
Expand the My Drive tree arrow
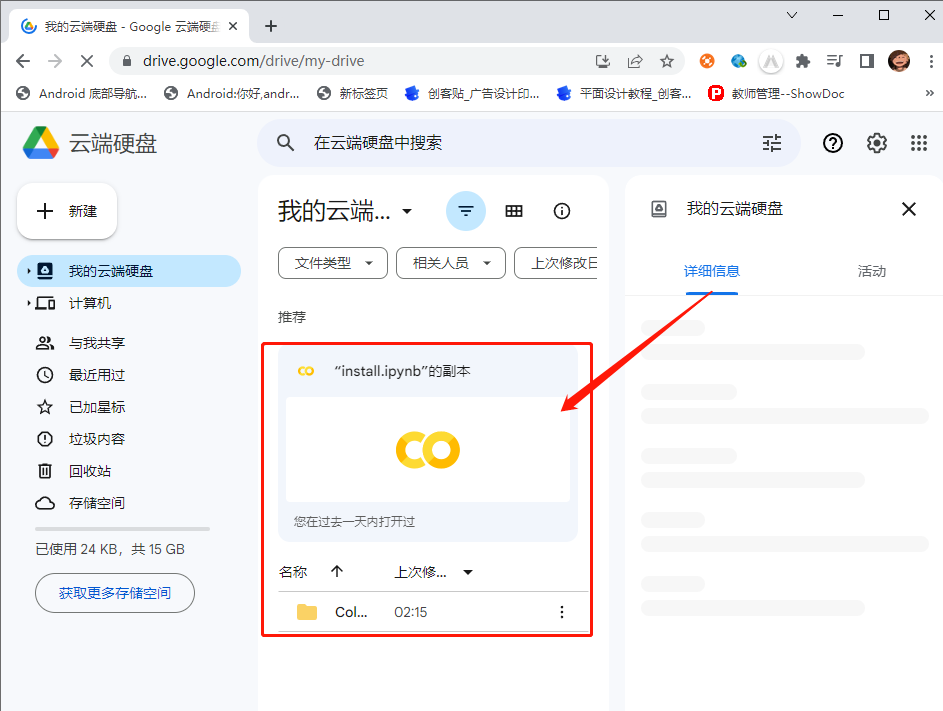pos(28,271)
